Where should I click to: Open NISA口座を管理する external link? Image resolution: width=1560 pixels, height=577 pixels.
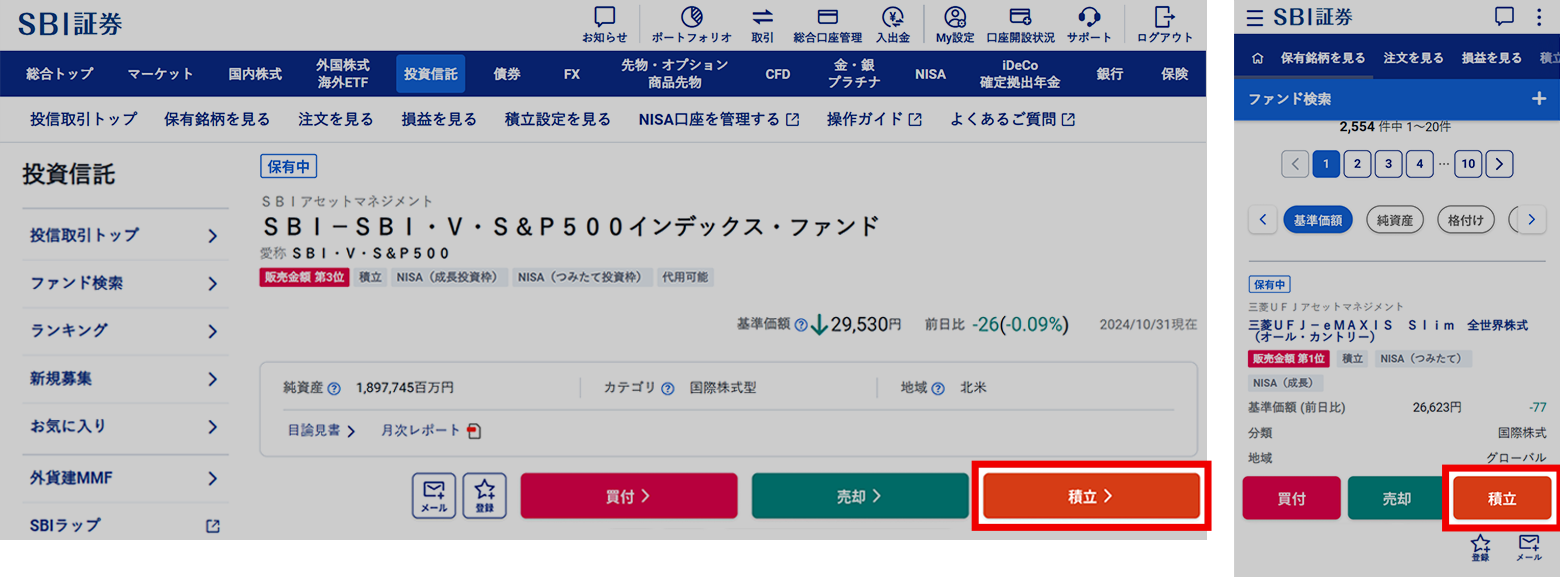[x=719, y=119]
